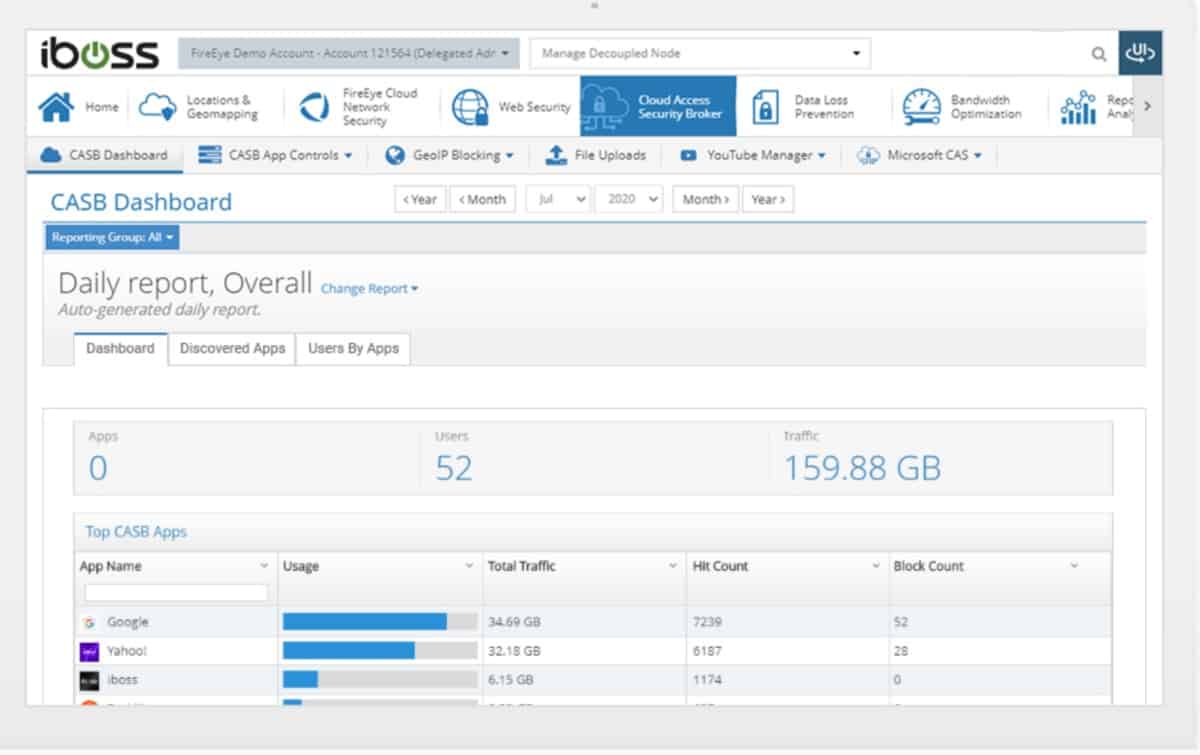This screenshot has height=755, width=1200.
Task: Click the Cloud Access Security Broker icon
Action: coord(606,107)
